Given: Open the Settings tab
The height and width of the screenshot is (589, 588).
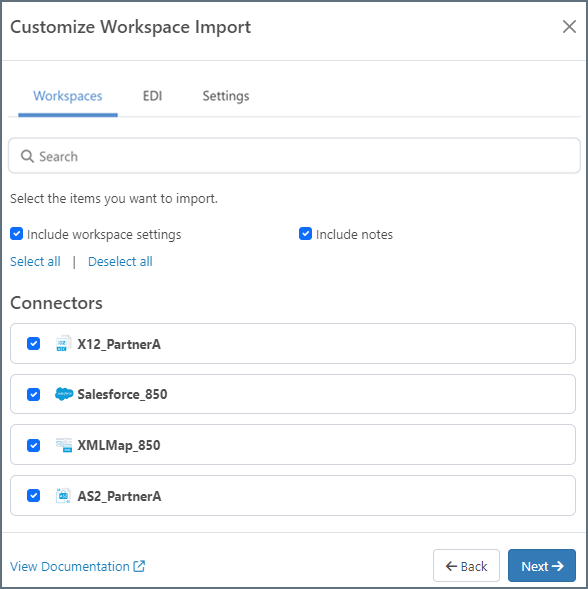Looking at the screenshot, I should [x=226, y=96].
